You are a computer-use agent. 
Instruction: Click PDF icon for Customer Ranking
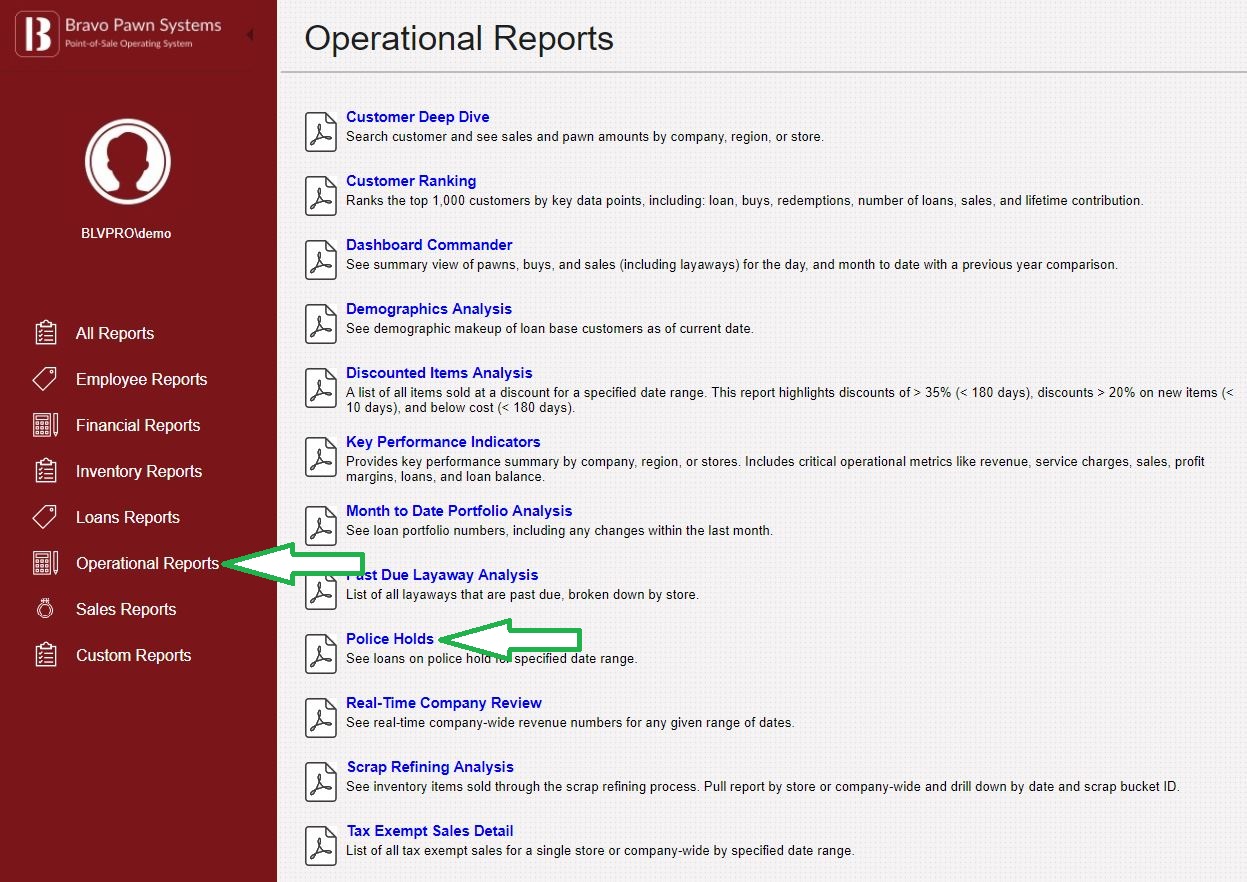click(320, 196)
